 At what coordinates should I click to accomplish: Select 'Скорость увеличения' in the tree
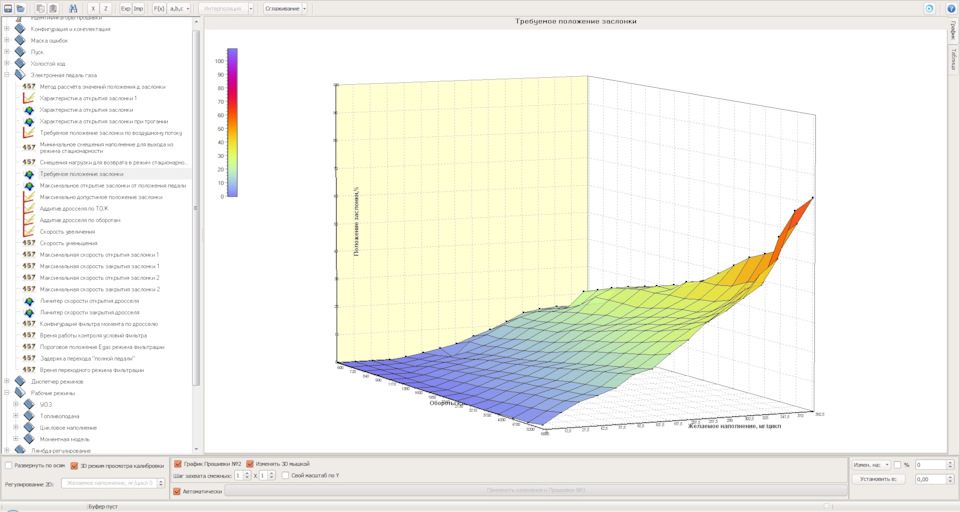point(68,231)
